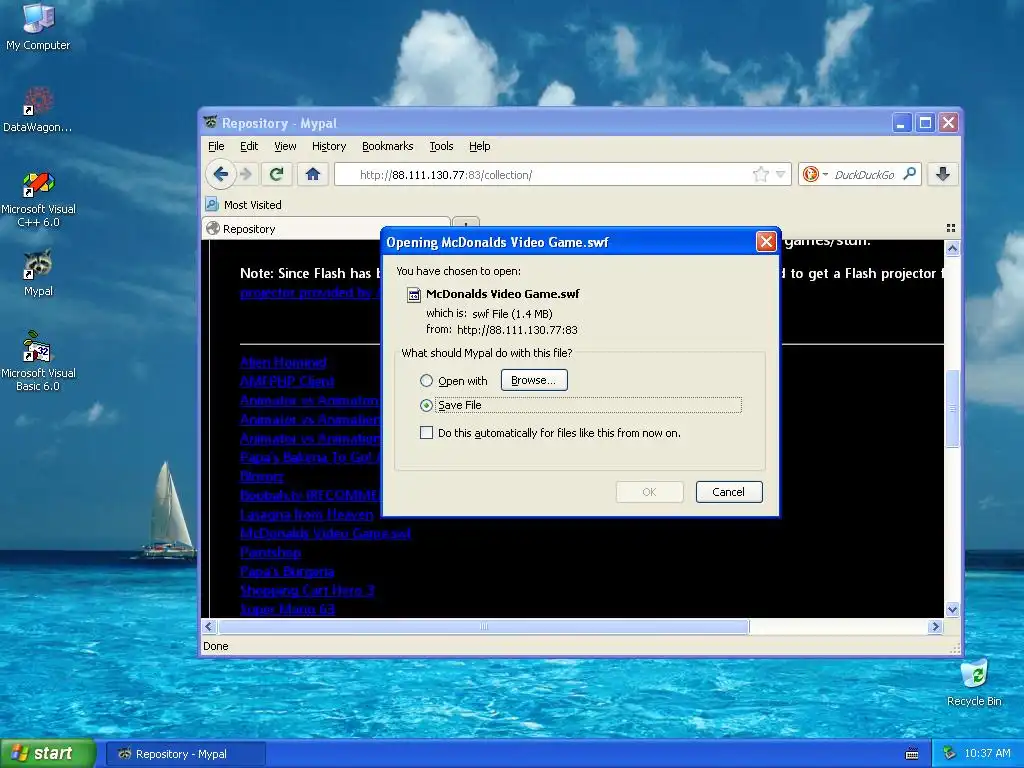The width and height of the screenshot is (1024, 768).
Task: Click the 10:37 AM clock
Action: pyautogui.click(x=987, y=754)
